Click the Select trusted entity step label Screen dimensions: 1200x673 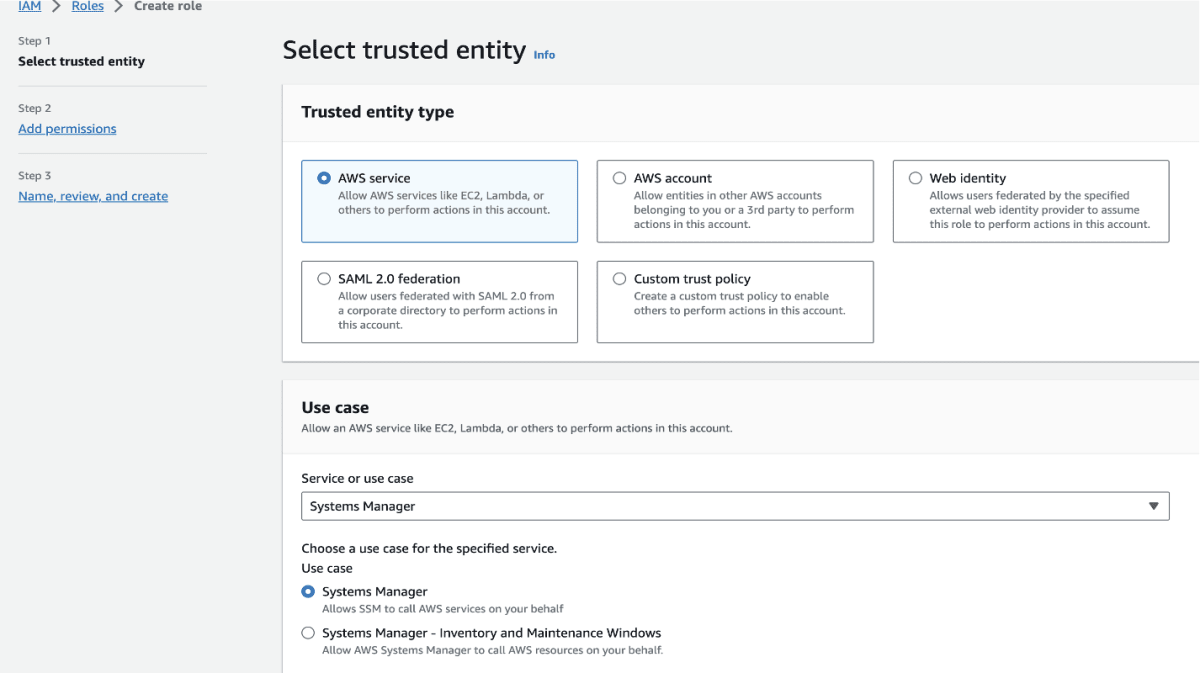81,61
